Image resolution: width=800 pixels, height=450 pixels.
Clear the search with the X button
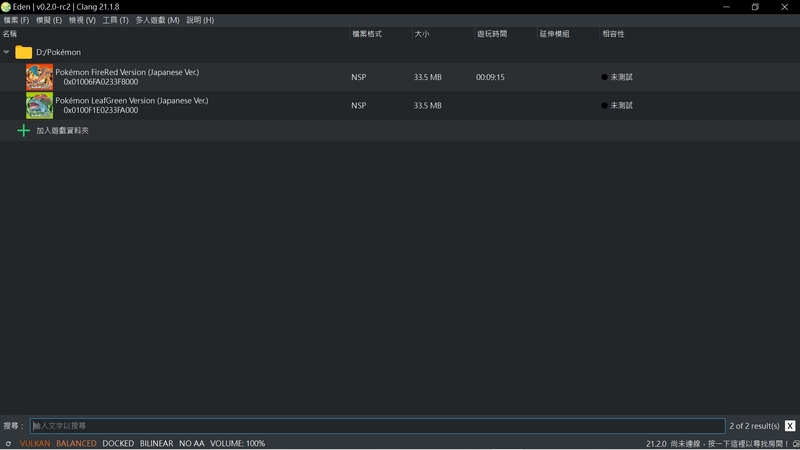(x=790, y=426)
